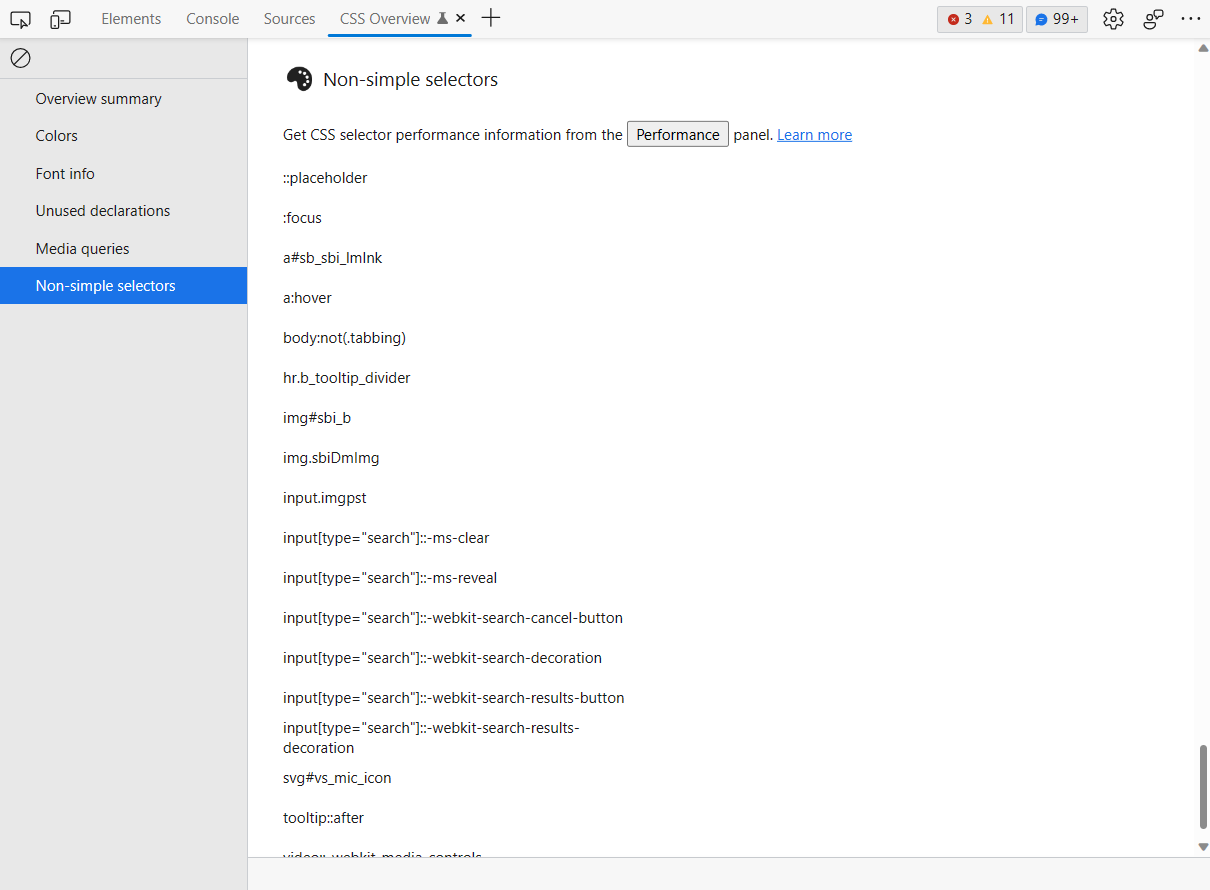Click the warning triangle on CSS Overview tab
Image resolution: width=1210 pixels, height=890 pixels.
tap(443, 17)
